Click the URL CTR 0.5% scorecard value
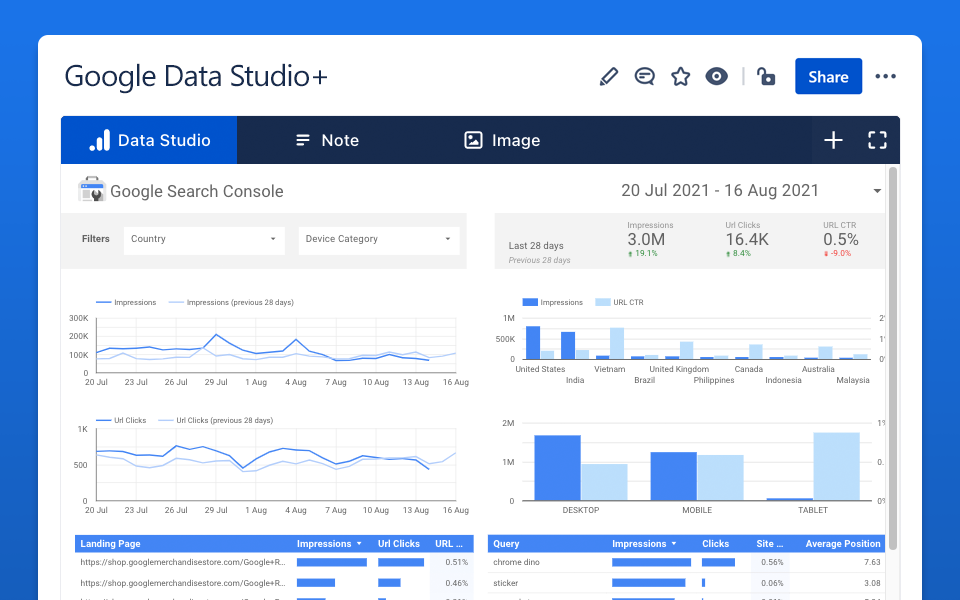 pos(841,239)
